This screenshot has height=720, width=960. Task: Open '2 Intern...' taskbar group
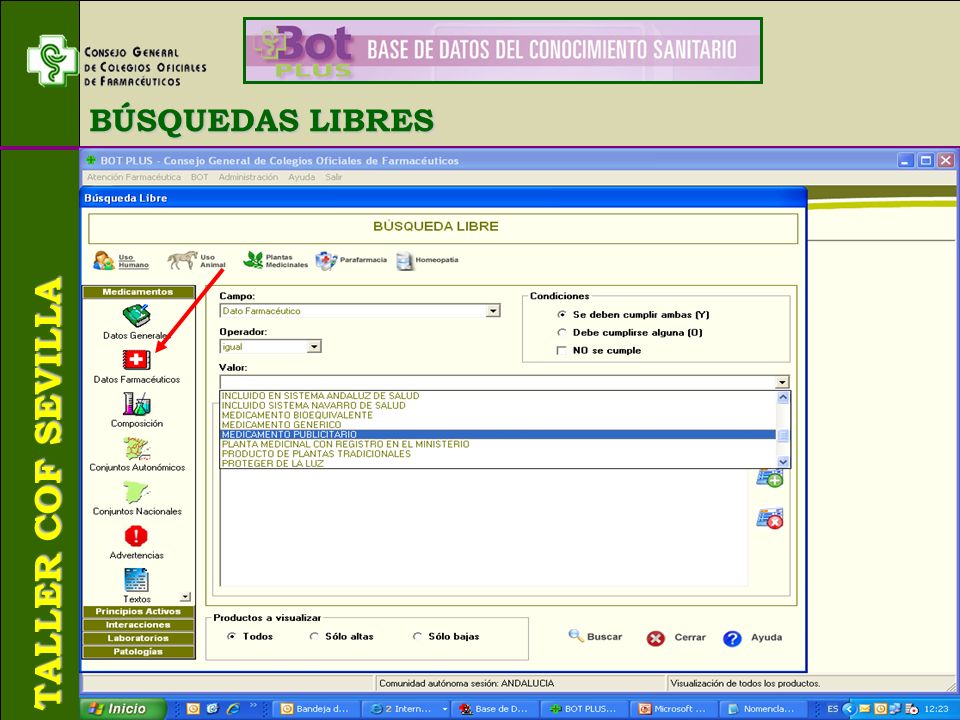click(x=405, y=708)
